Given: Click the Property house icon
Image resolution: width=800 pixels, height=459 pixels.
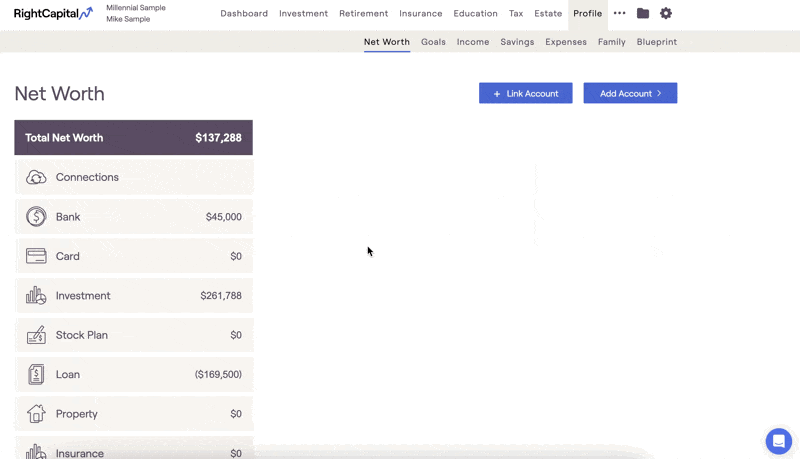Looking at the screenshot, I should 36,414.
